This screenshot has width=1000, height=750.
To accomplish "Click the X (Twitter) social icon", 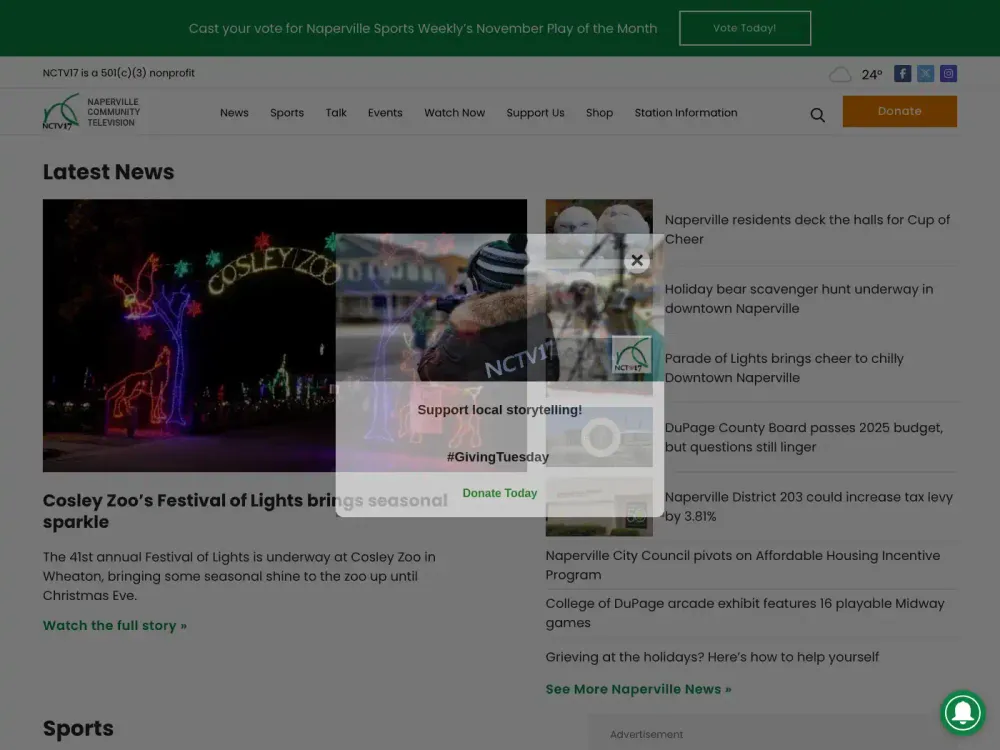I will pos(925,73).
